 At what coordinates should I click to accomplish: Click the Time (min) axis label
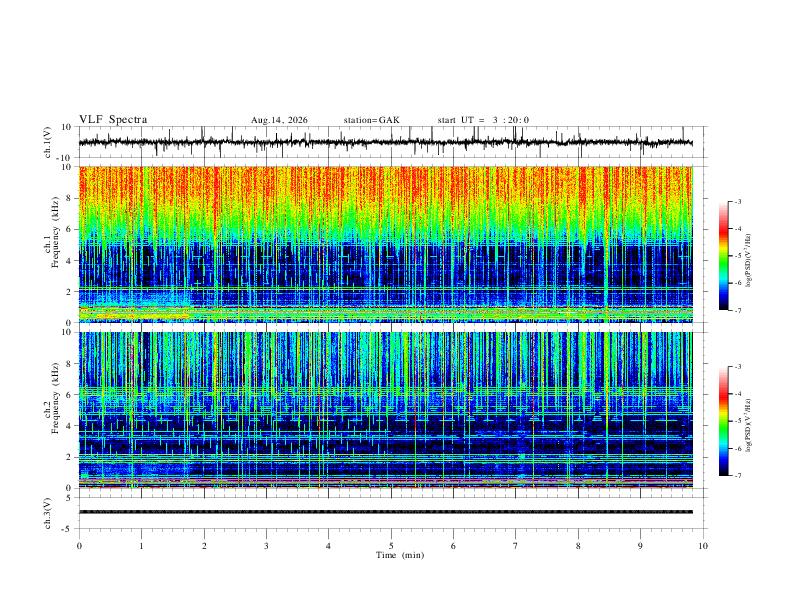coord(400,555)
